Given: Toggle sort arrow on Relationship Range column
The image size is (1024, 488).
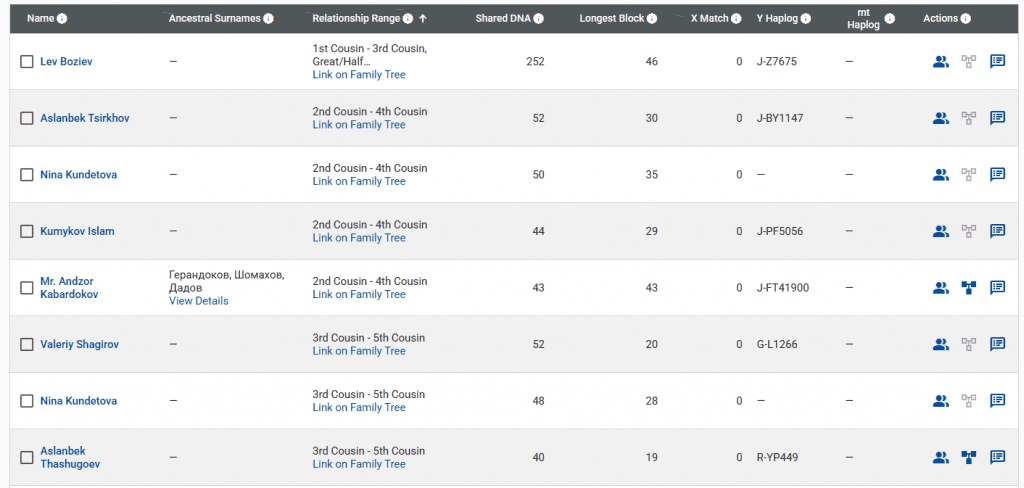Looking at the screenshot, I should [x=422, y=19].
